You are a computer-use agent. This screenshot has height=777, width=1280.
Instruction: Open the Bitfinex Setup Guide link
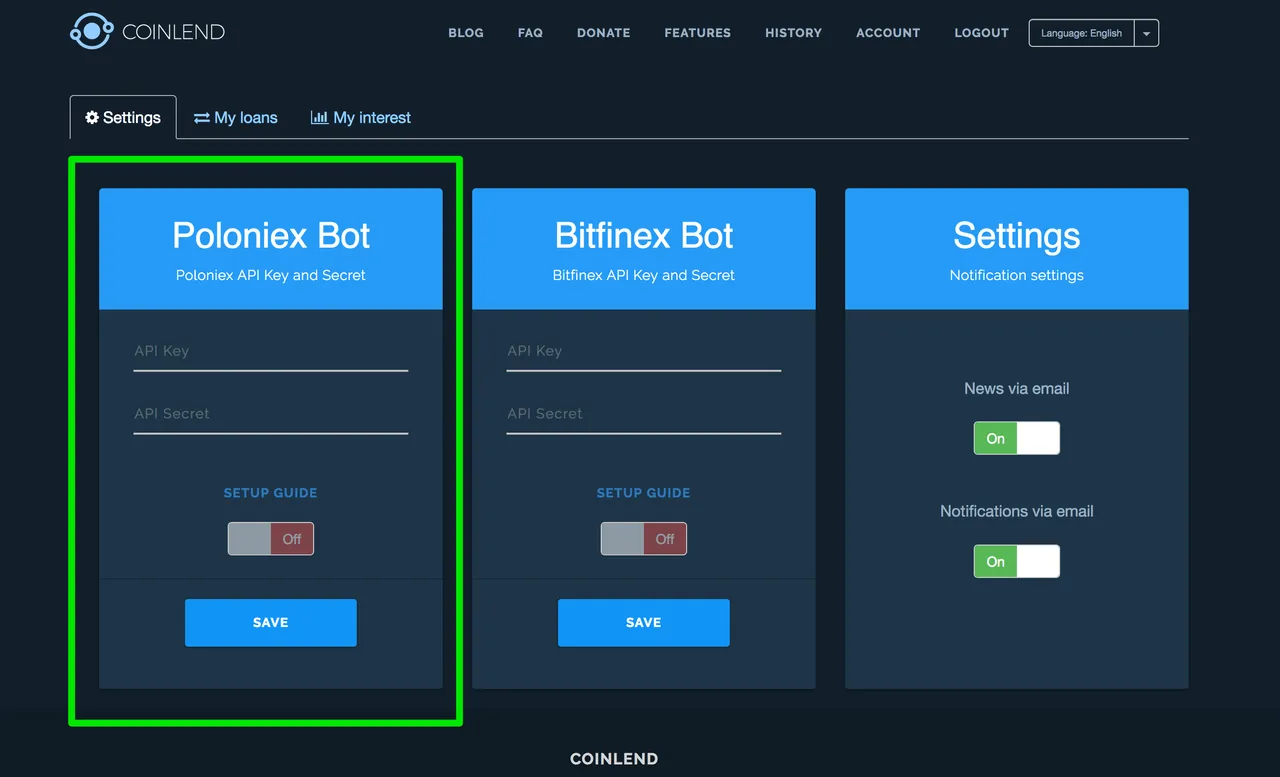pyautogui.click(x=644, y=493)
